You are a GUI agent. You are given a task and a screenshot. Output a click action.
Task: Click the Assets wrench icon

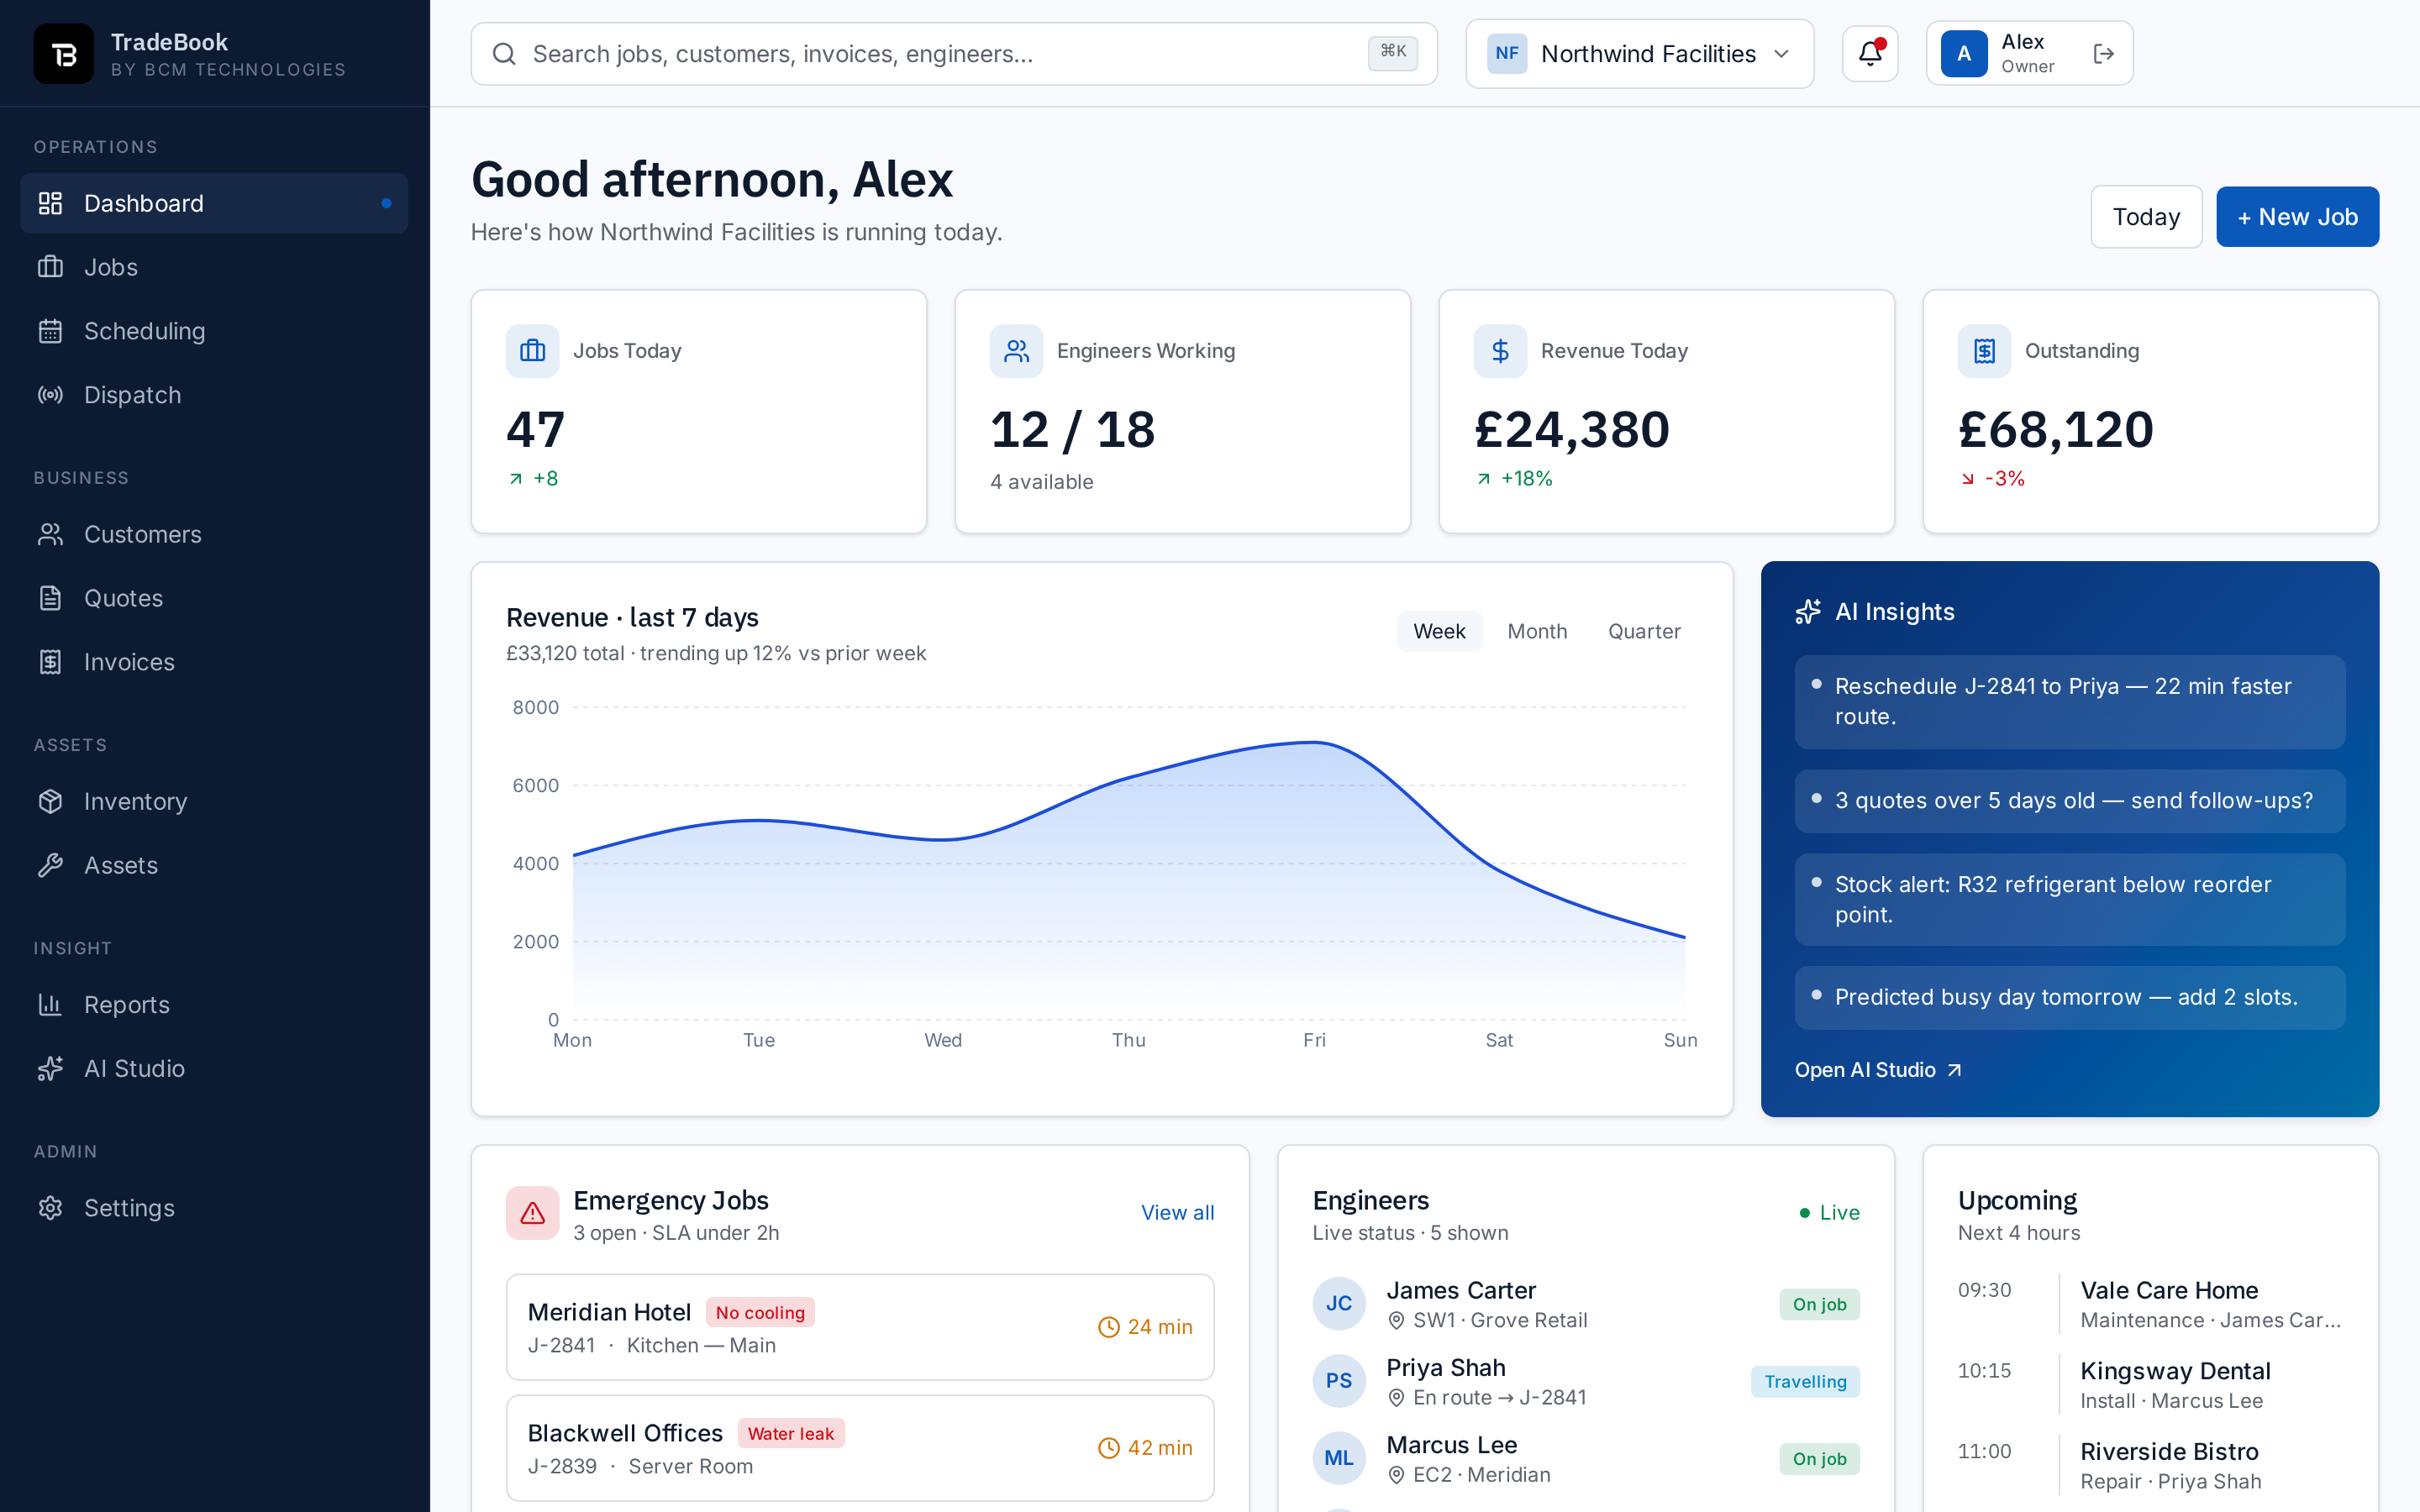(50, 865)
